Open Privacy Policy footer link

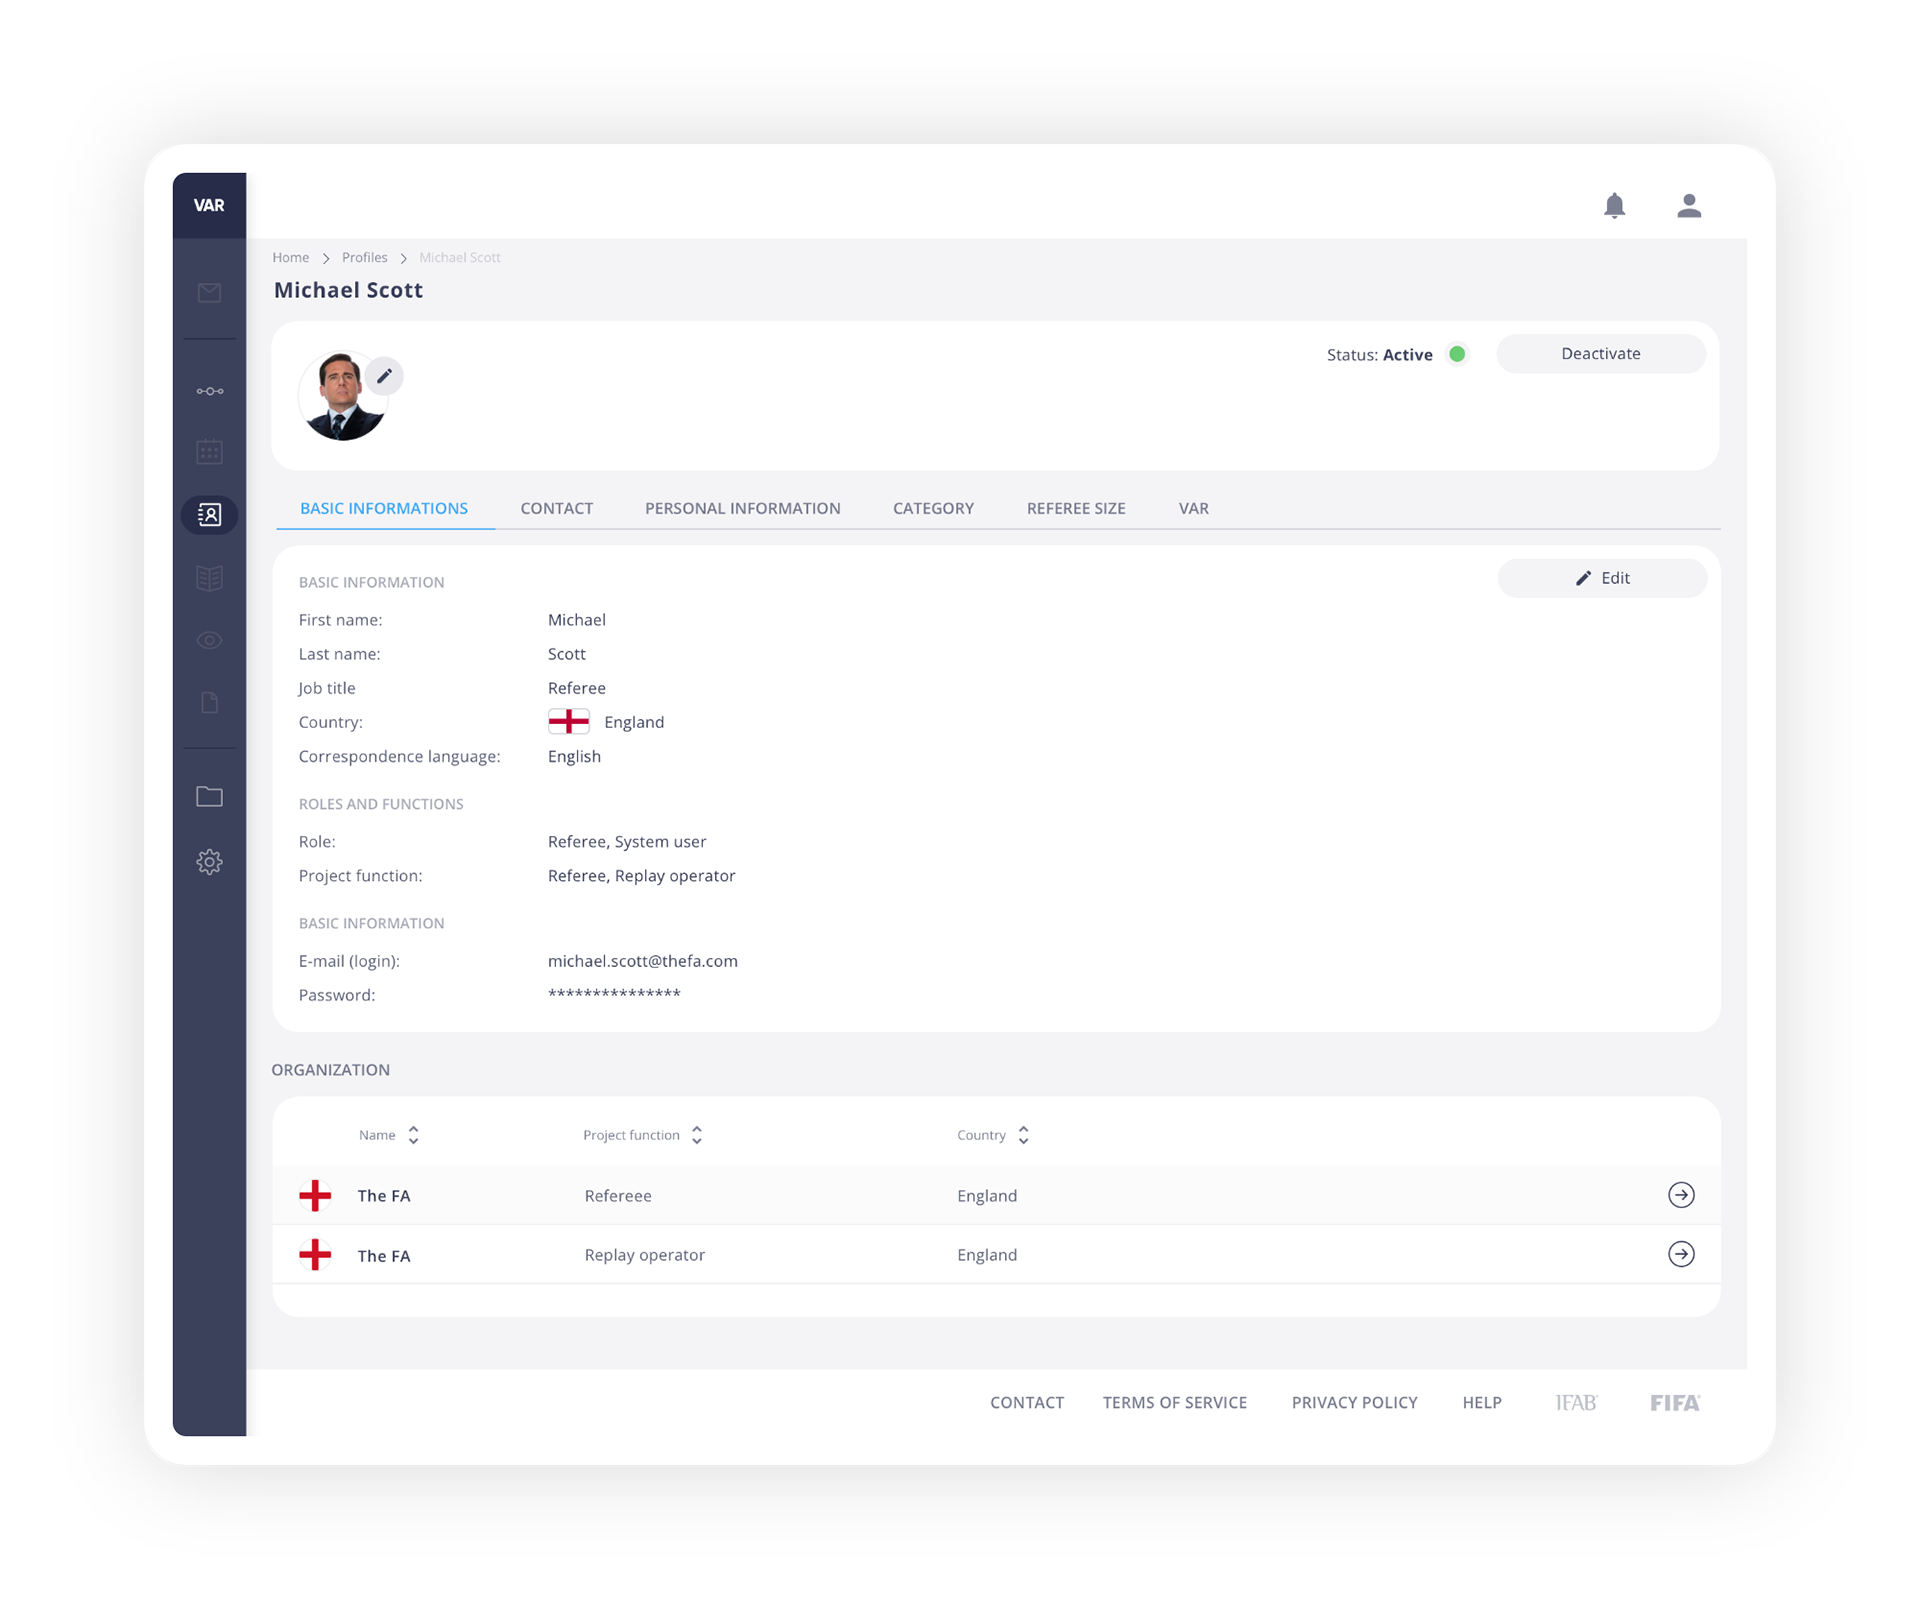click(1354, 1403)
